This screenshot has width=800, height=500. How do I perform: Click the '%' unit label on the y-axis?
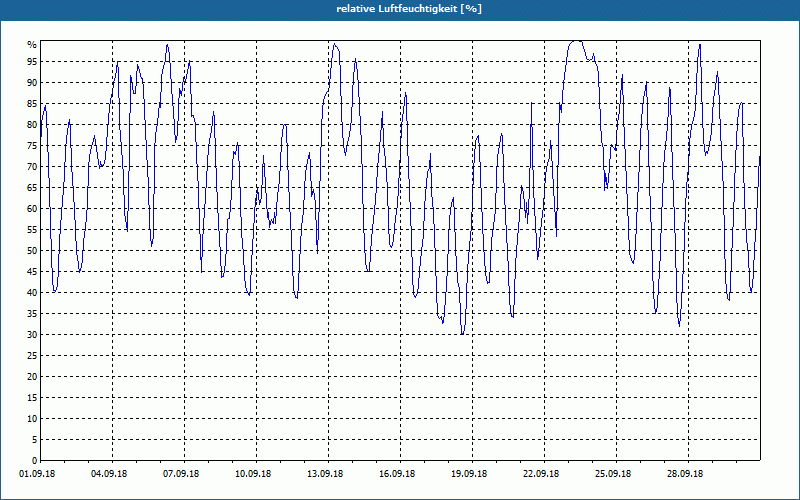32,45
